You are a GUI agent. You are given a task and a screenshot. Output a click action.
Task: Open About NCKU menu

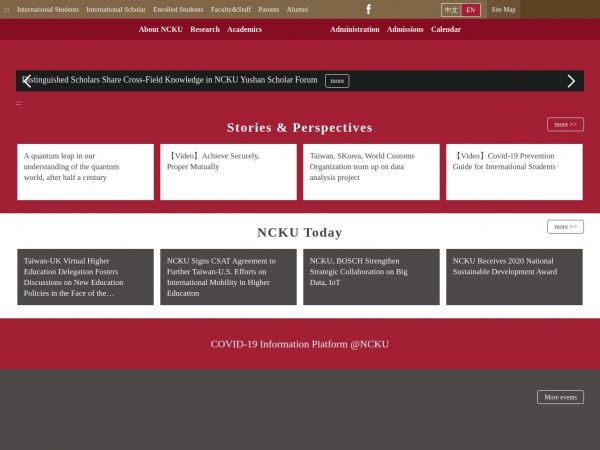161,29
